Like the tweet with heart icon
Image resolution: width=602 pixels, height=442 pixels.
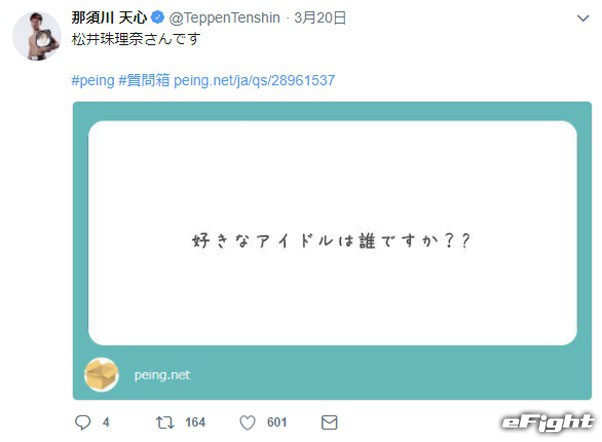(247, 422)
